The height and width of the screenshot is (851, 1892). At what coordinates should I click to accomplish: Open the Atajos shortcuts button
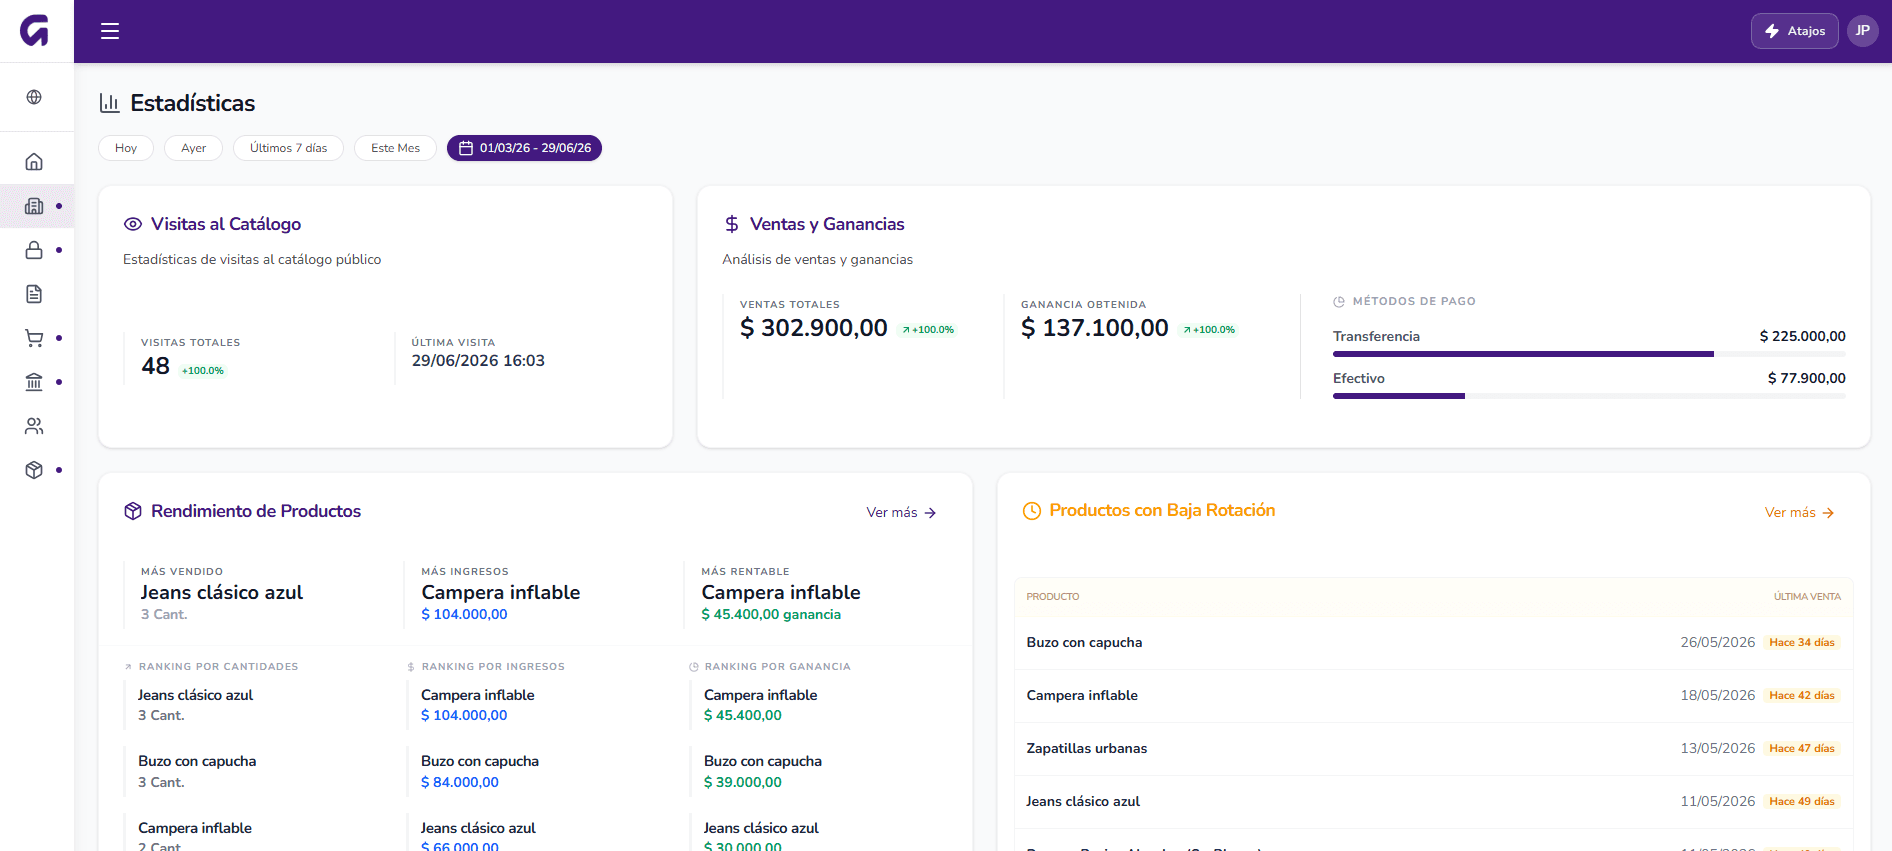(1794, 31)
